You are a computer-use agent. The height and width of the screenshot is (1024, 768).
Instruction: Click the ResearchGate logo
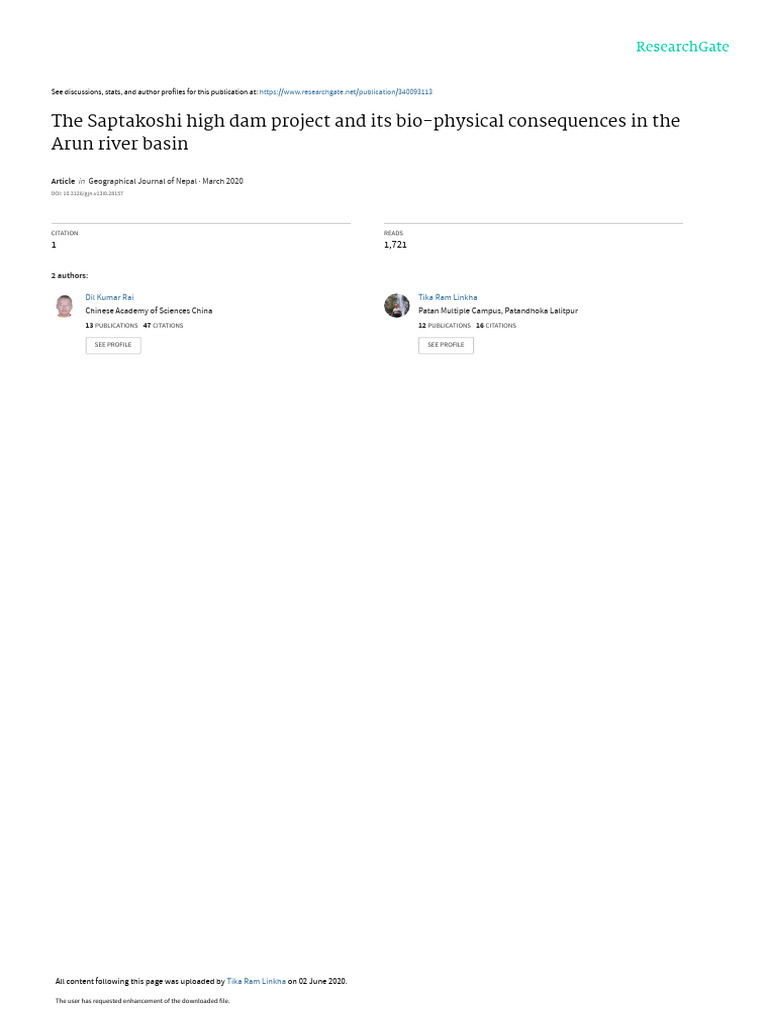point(682,47)
